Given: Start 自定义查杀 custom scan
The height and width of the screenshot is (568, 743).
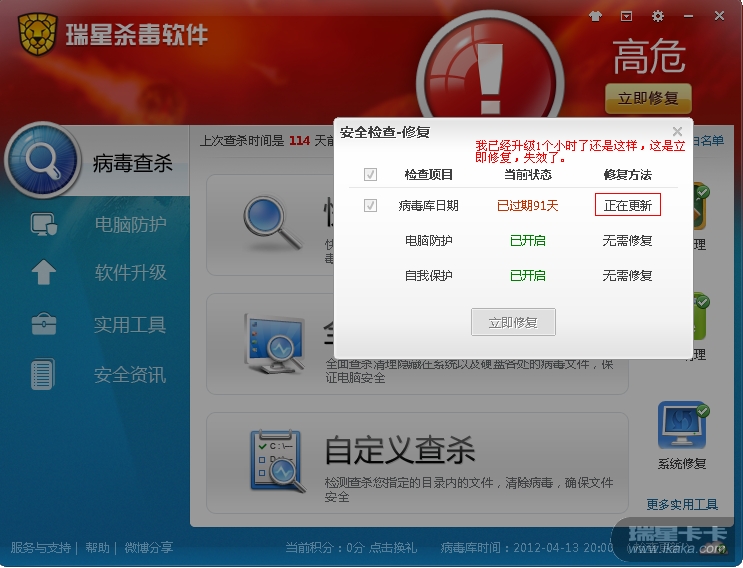Looking at the screenshot, I should (x=417, y=463).
